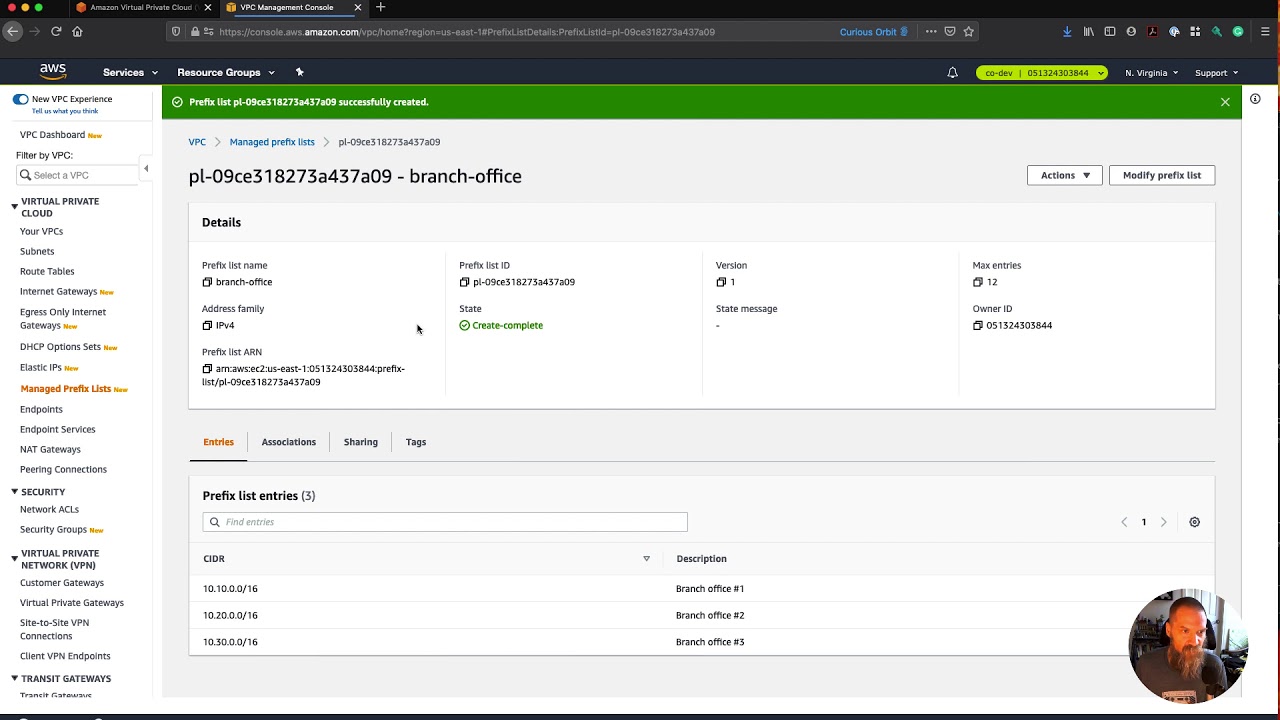Sort entries by the CIDR column arrow
Image resolution: width=1280 pixels, height=720 pixels.
click(646, 559)
